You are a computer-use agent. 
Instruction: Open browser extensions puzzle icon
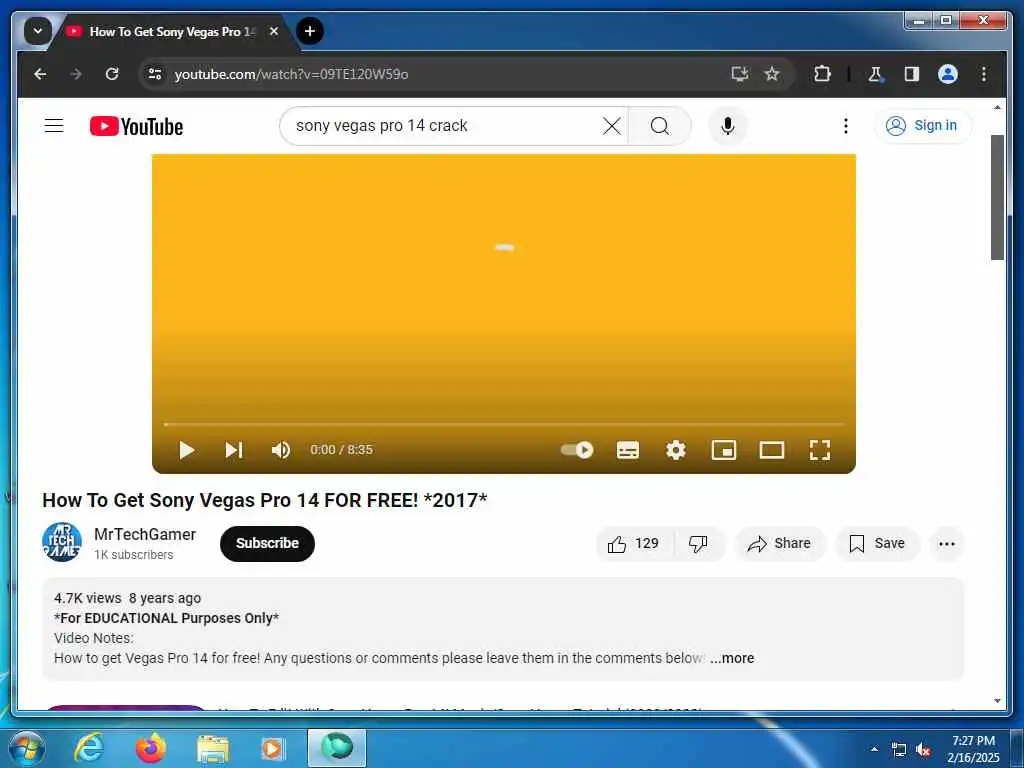point(822,74)
